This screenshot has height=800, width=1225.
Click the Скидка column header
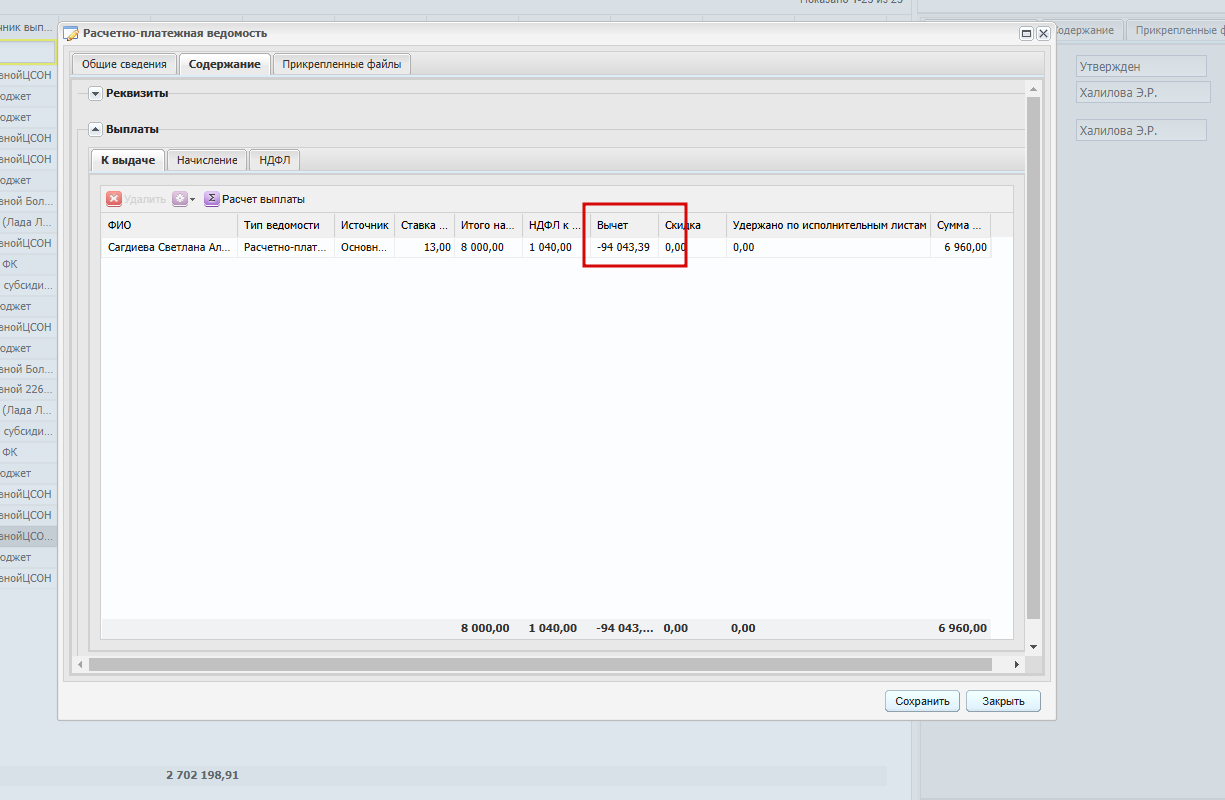pos(692,225)
